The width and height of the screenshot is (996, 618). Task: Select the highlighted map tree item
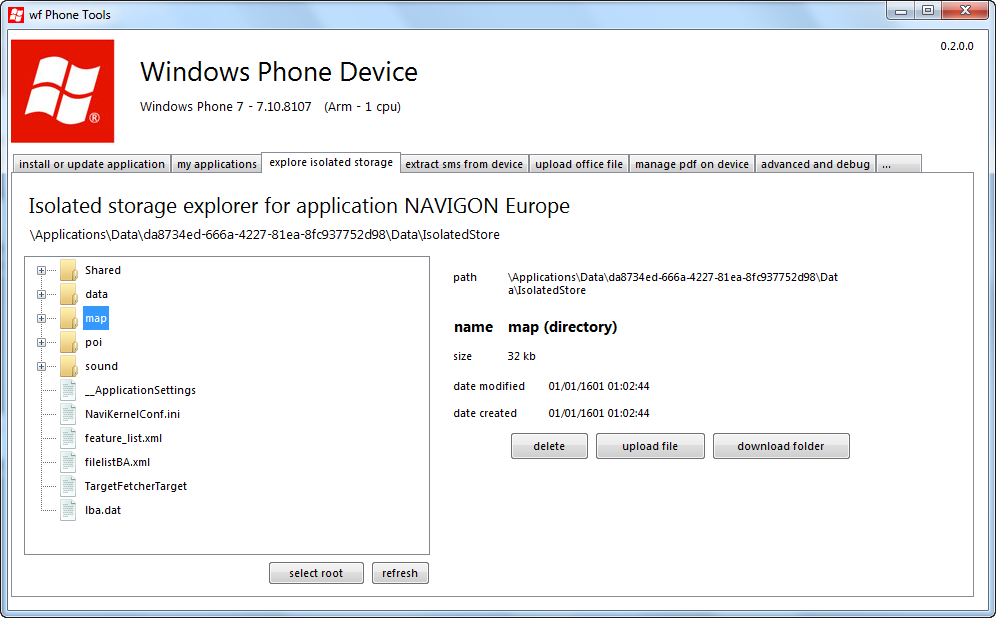point(96,318)
